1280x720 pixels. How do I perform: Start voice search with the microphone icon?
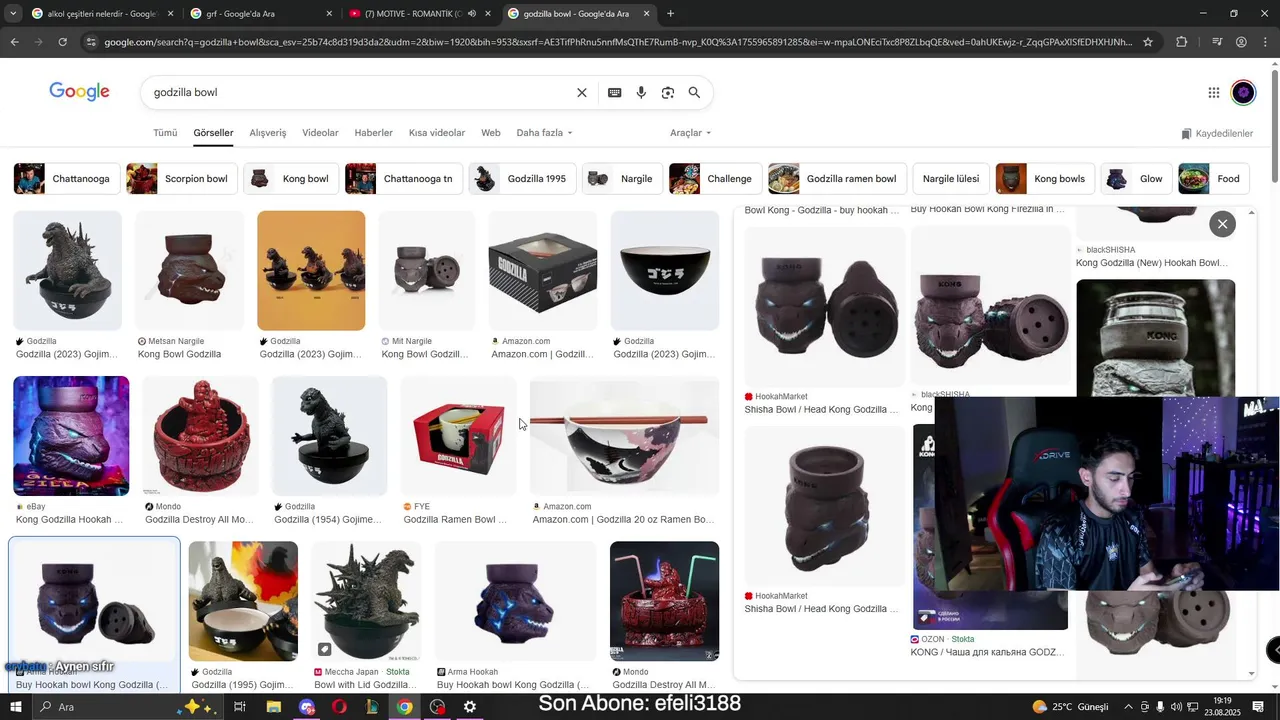pyautogui.click(x=641, y=93)
